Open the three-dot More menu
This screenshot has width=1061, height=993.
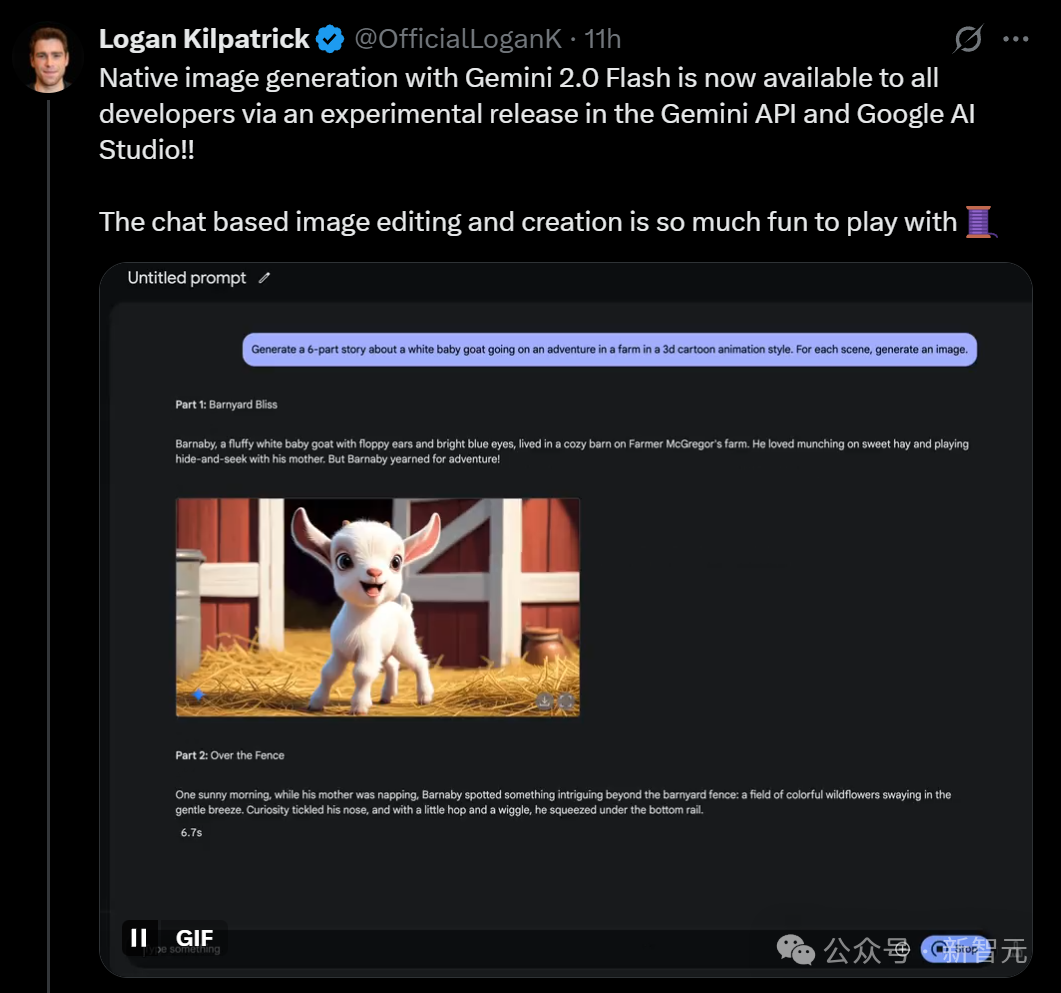1015,40
